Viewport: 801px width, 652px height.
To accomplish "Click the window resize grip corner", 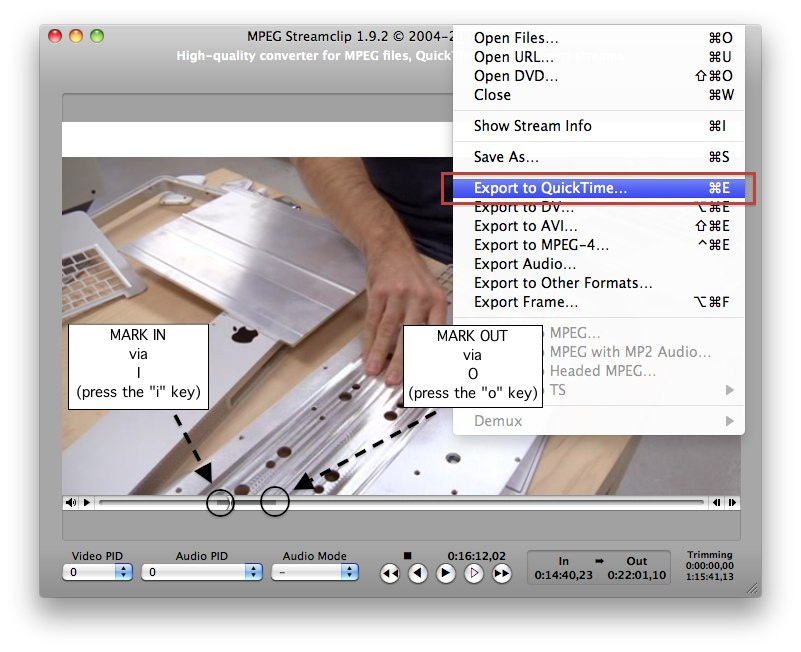I will click(x=752, y=589).
